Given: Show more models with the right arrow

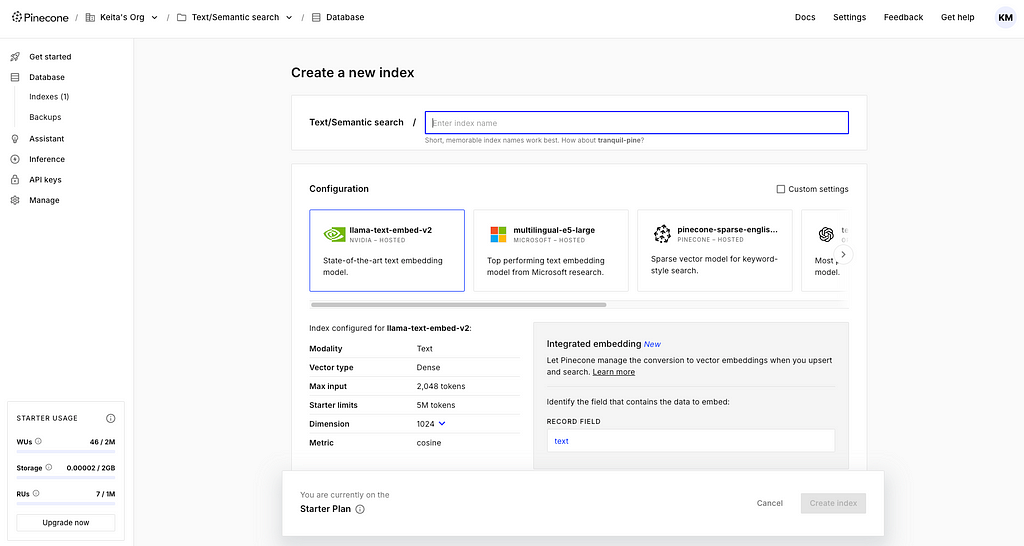Looking at the screenshot, I should click(x=843, y=254).
